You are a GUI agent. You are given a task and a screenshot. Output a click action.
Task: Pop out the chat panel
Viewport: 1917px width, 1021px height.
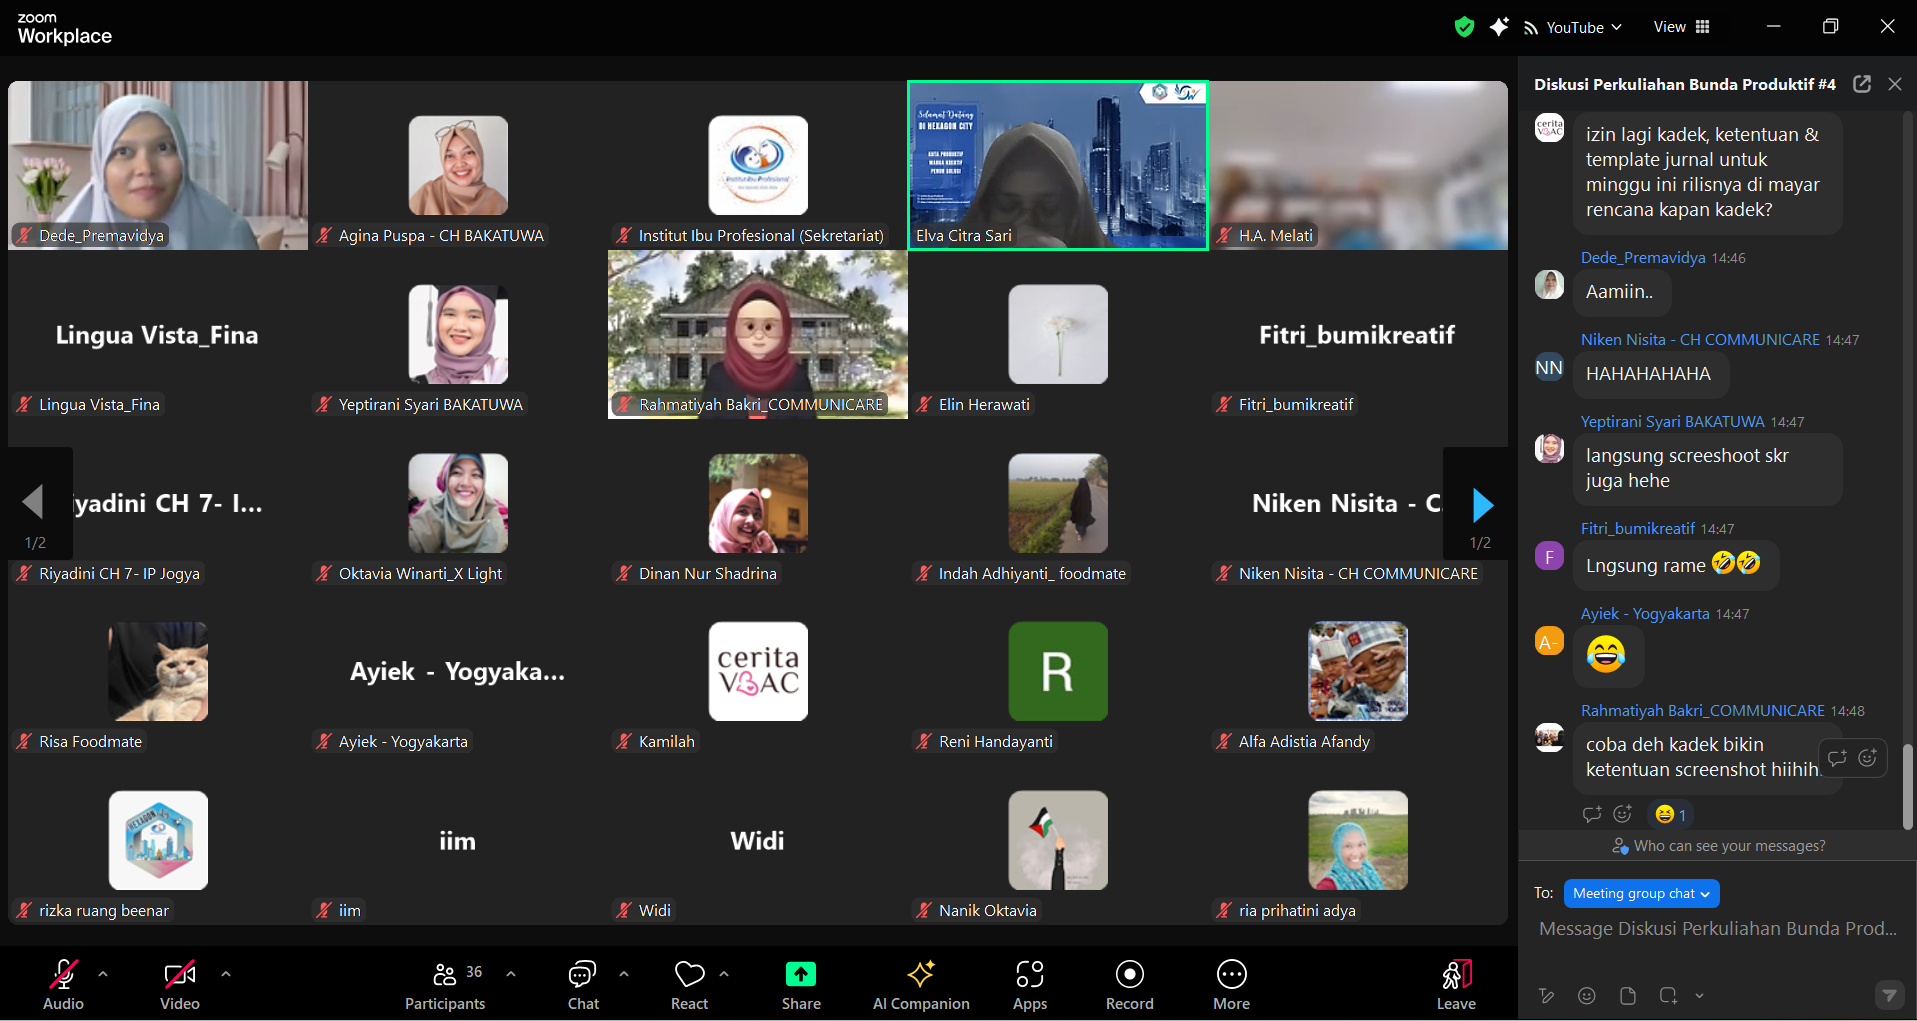pyautogui.click(x=1862, y=84)
